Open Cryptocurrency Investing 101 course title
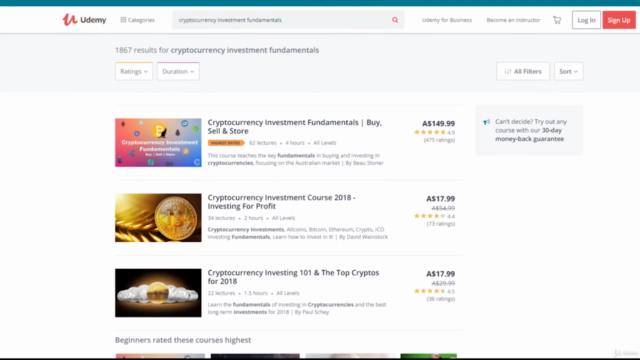The width and height of the screenshot is (640, 360). [293, 277]
